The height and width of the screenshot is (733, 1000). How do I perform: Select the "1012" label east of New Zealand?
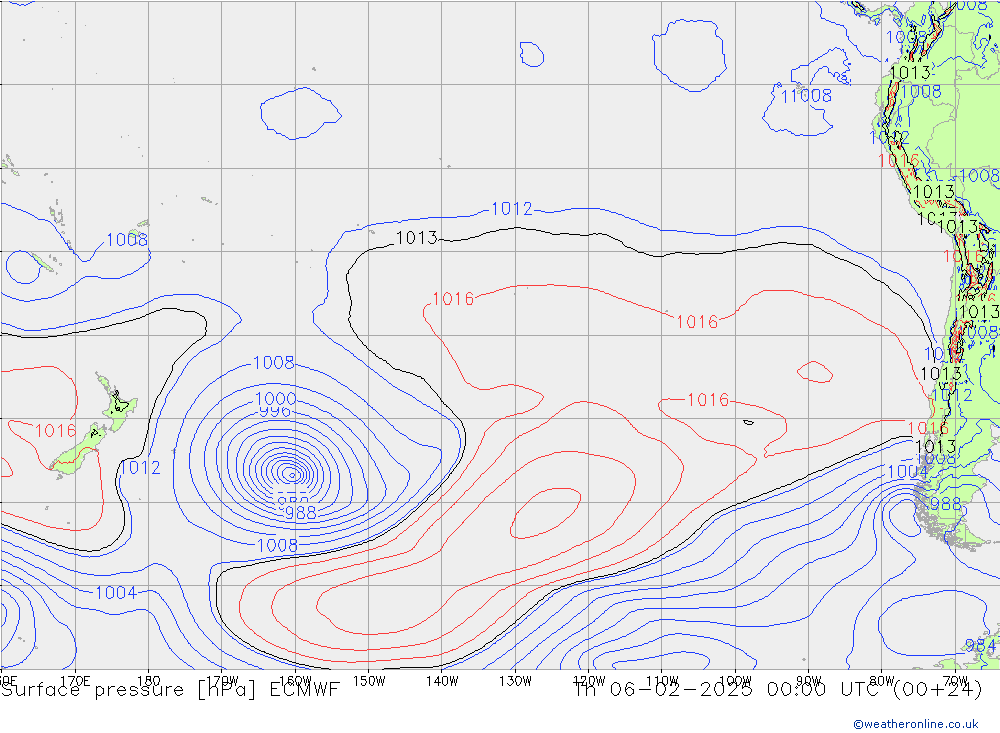click(x=140, y=468)
